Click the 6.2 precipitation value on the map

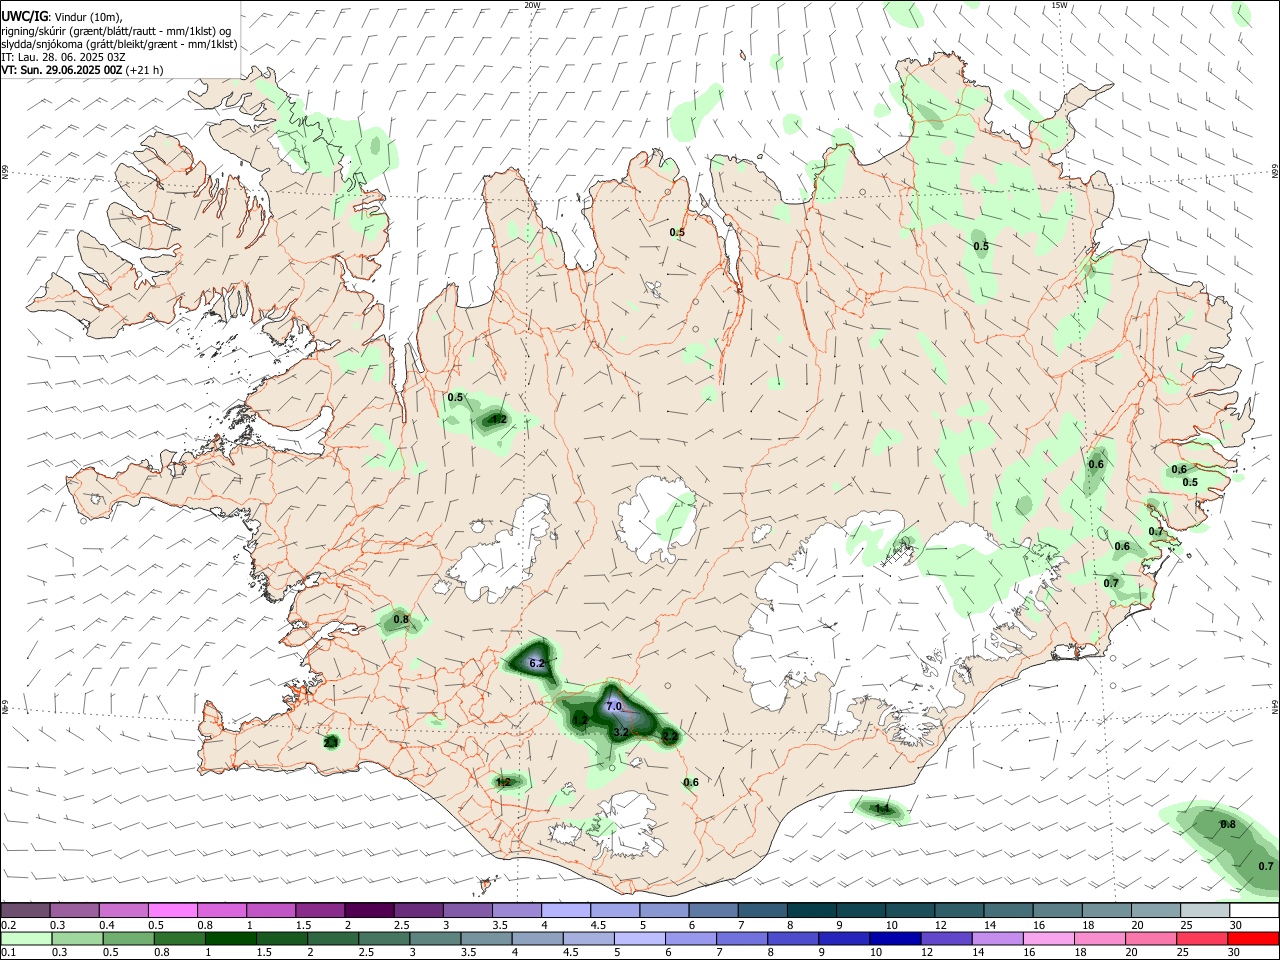tap(536, 663)
